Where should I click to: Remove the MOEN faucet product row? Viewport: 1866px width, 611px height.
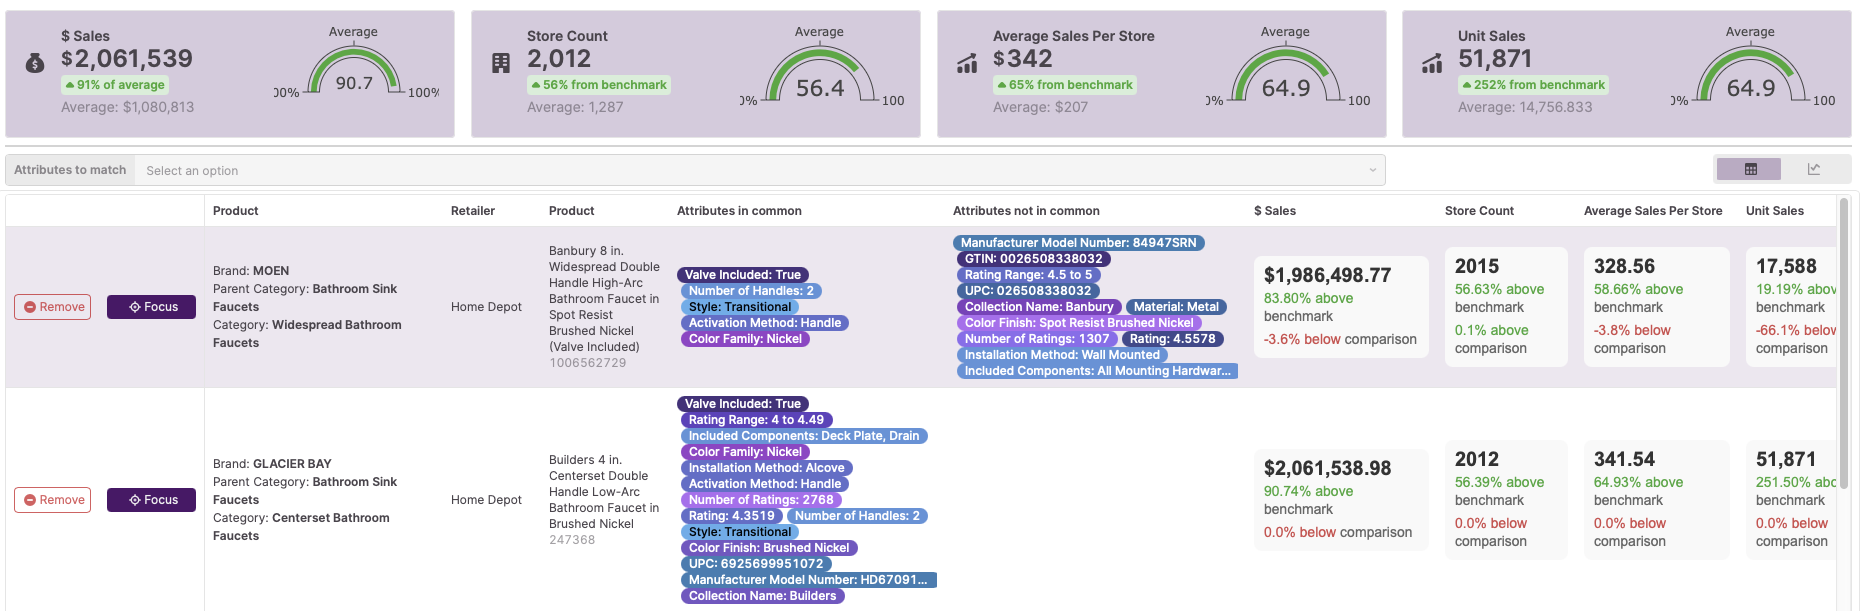[x=53, y=307]
